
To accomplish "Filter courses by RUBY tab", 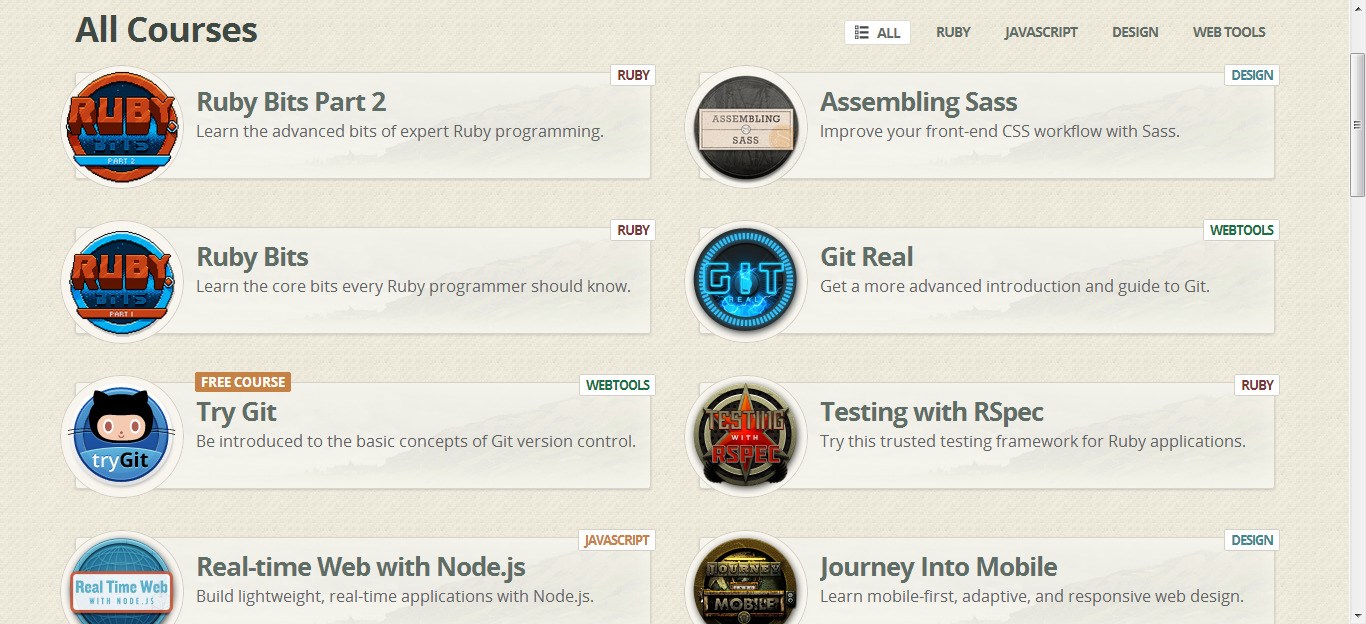I will coord(953,32).
